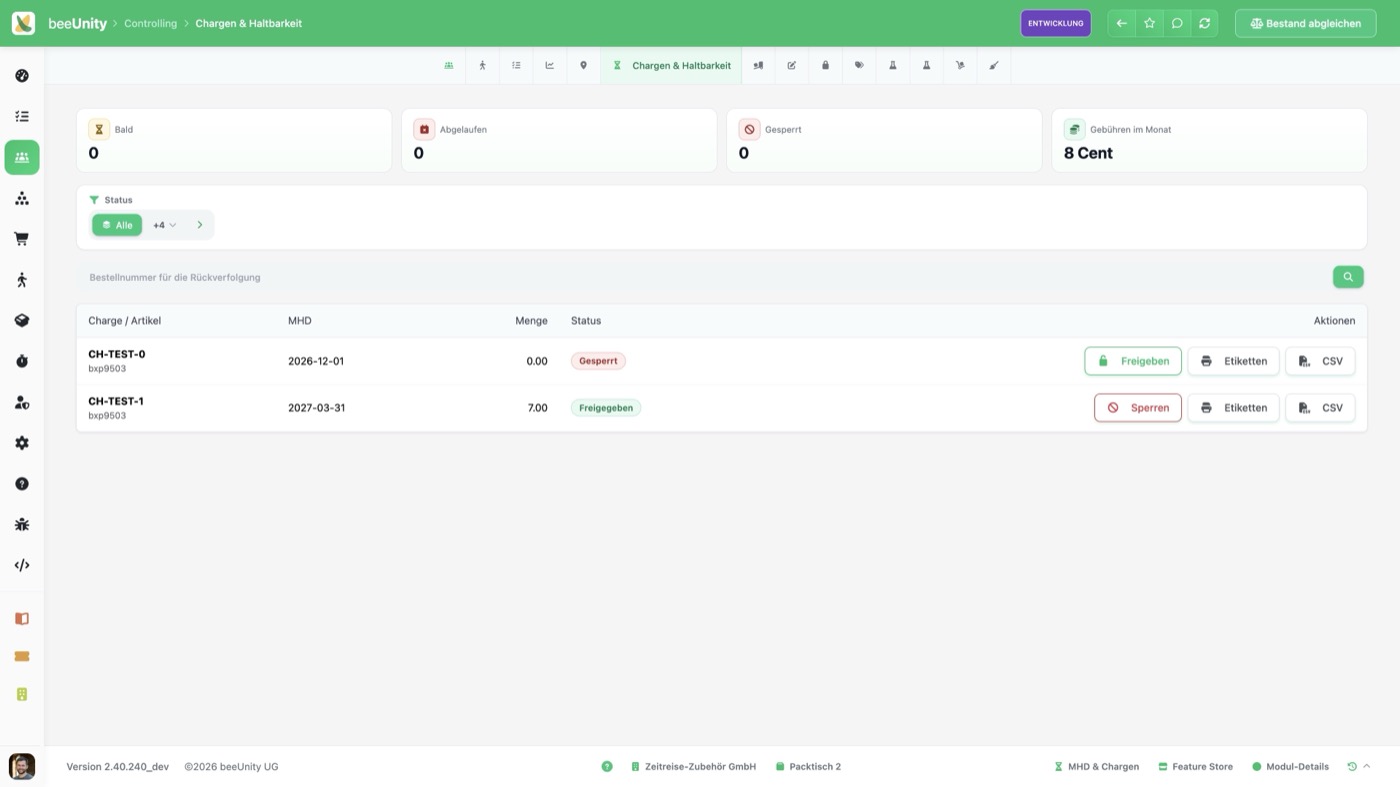The image size is (1400, 787).
Task: Open the walking person icon in sidebar
Action: [22, 280]
